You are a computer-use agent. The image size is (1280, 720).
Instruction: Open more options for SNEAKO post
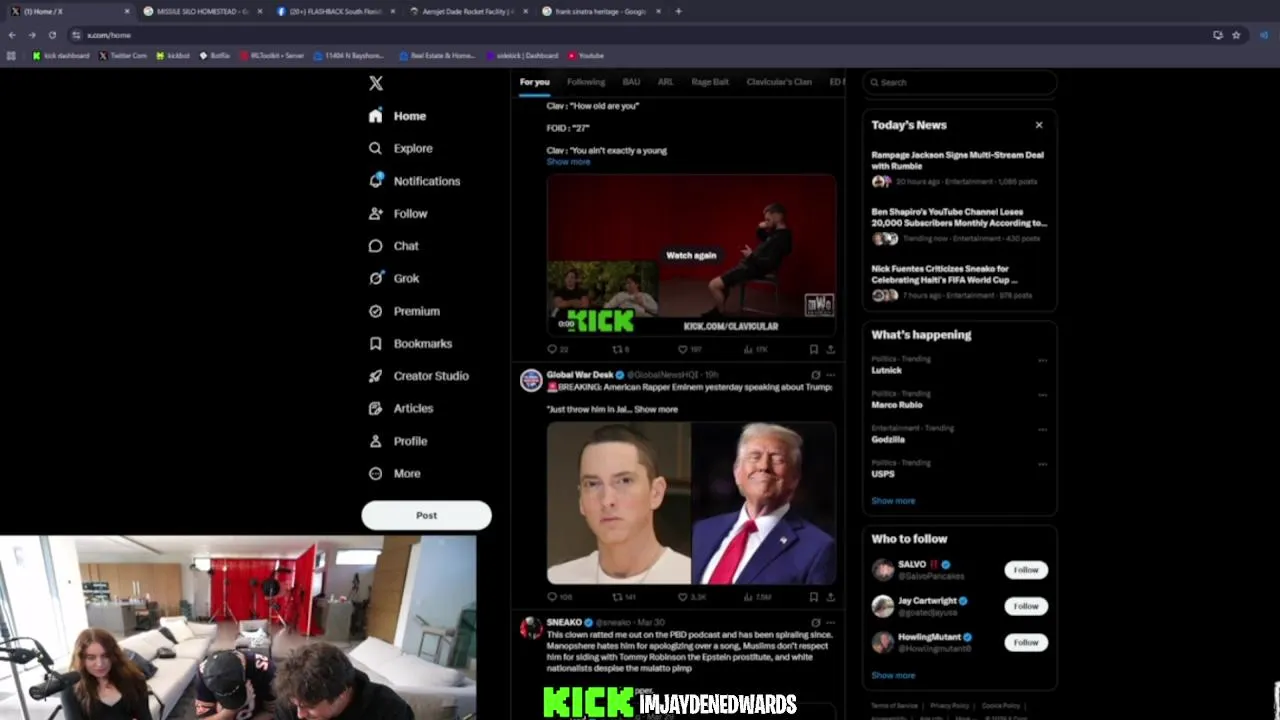830,622
